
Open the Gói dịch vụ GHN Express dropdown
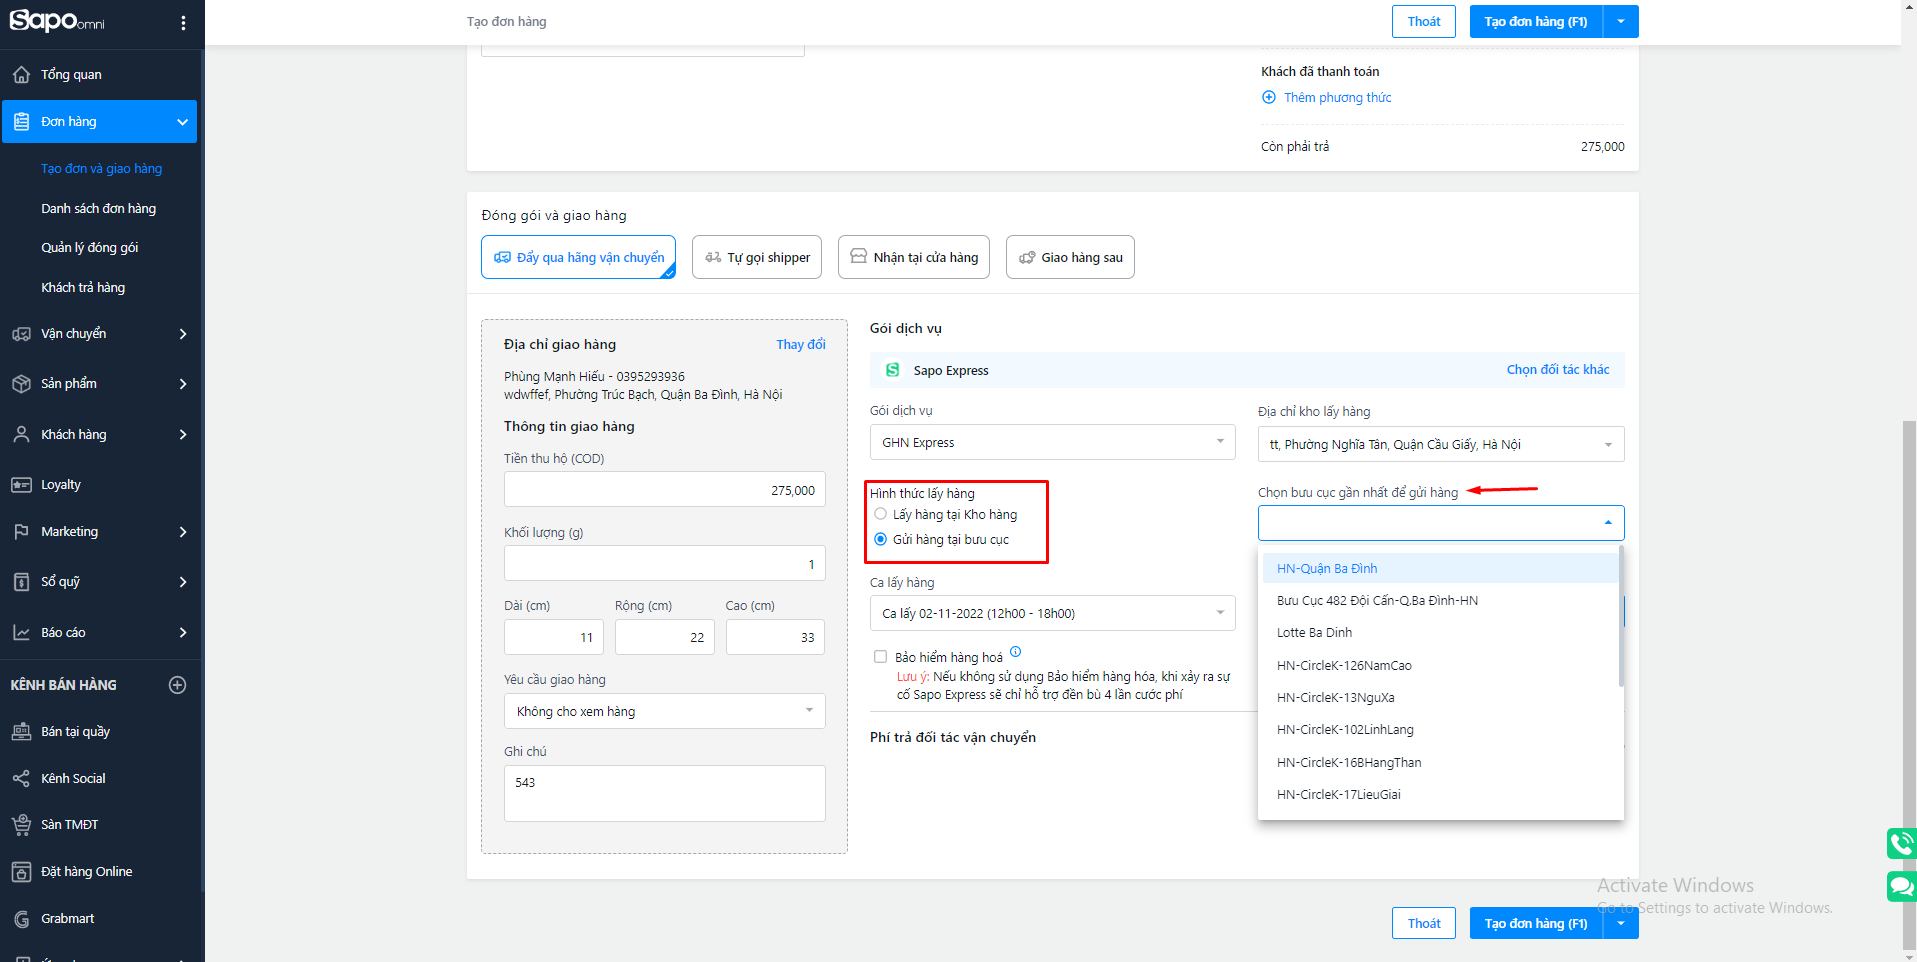(x=1052, y=442)
